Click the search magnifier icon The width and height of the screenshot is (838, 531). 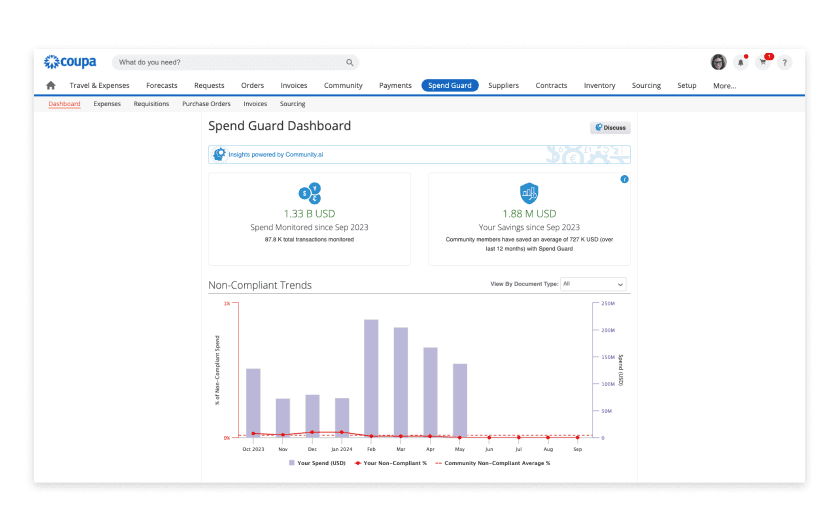click(x=349, y=62)
